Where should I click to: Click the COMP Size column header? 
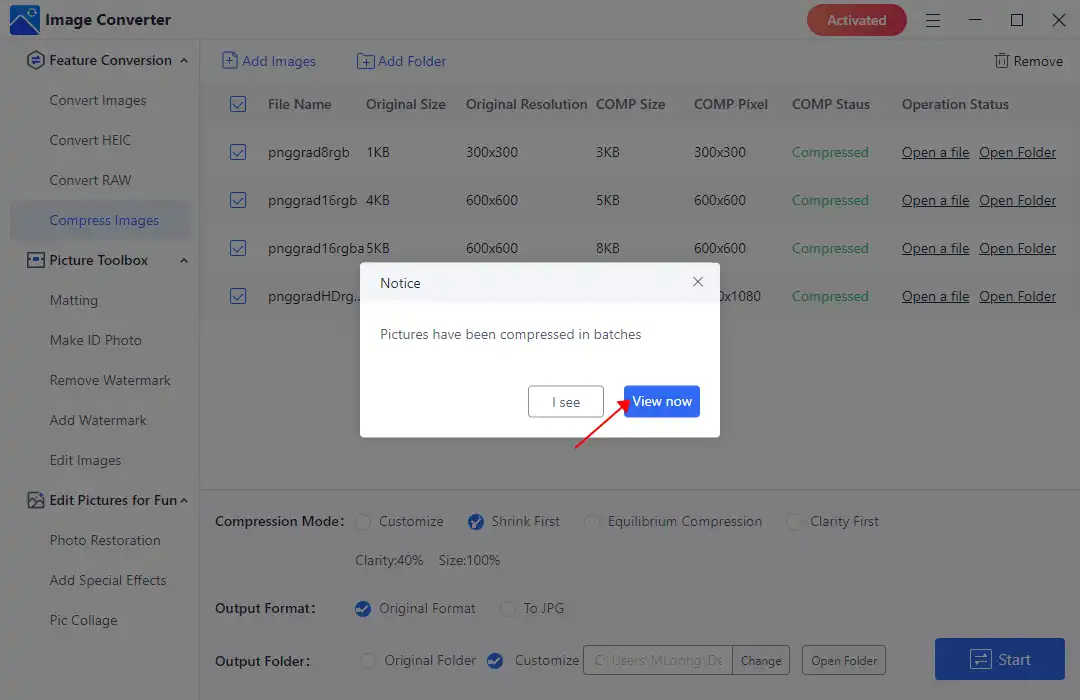[630, 104]
